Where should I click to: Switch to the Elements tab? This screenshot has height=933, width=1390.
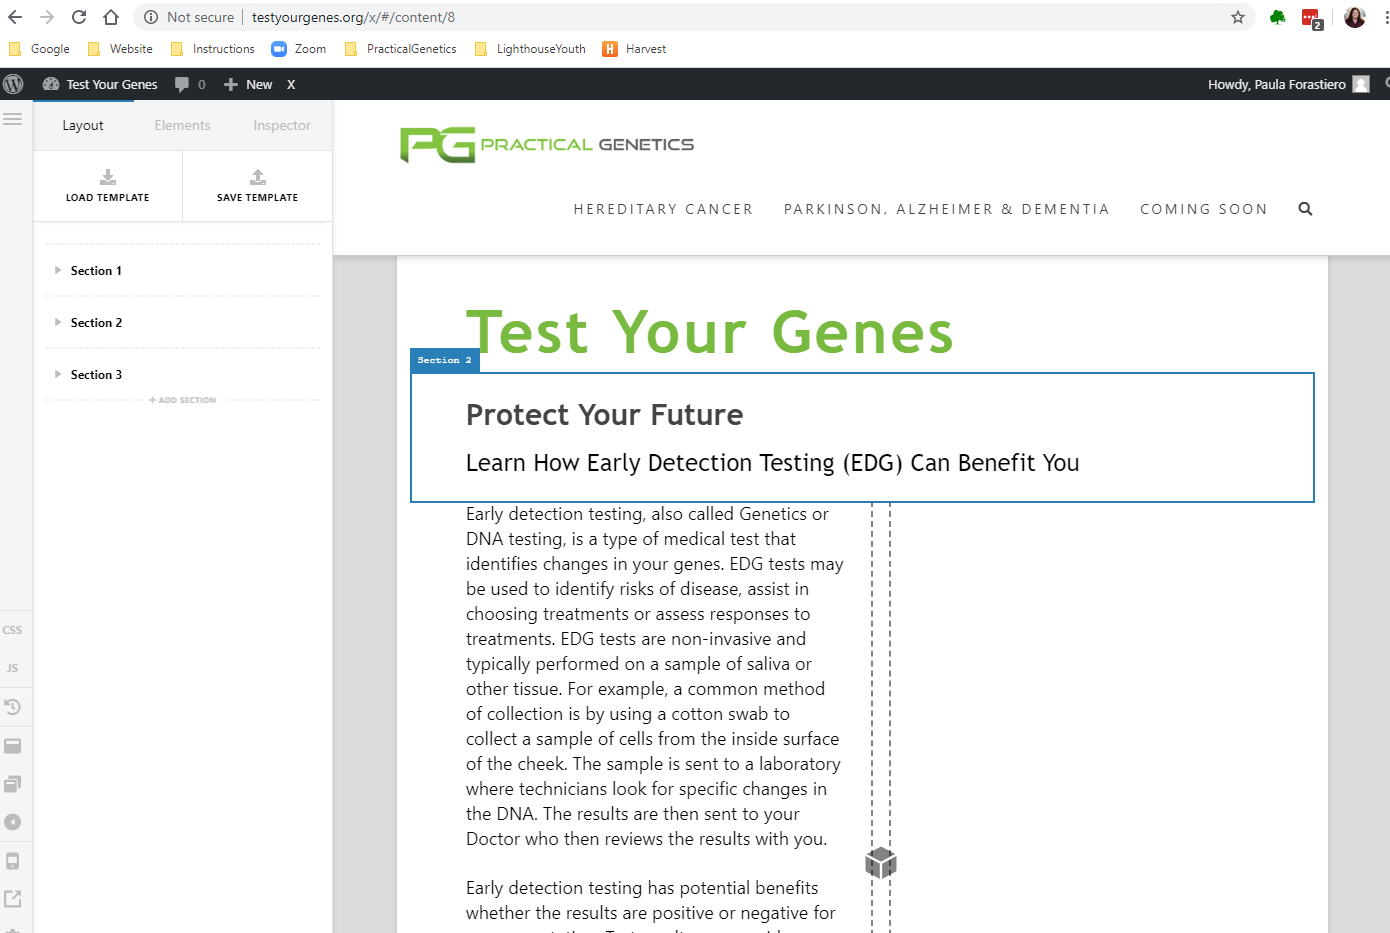tap(182, 125)
